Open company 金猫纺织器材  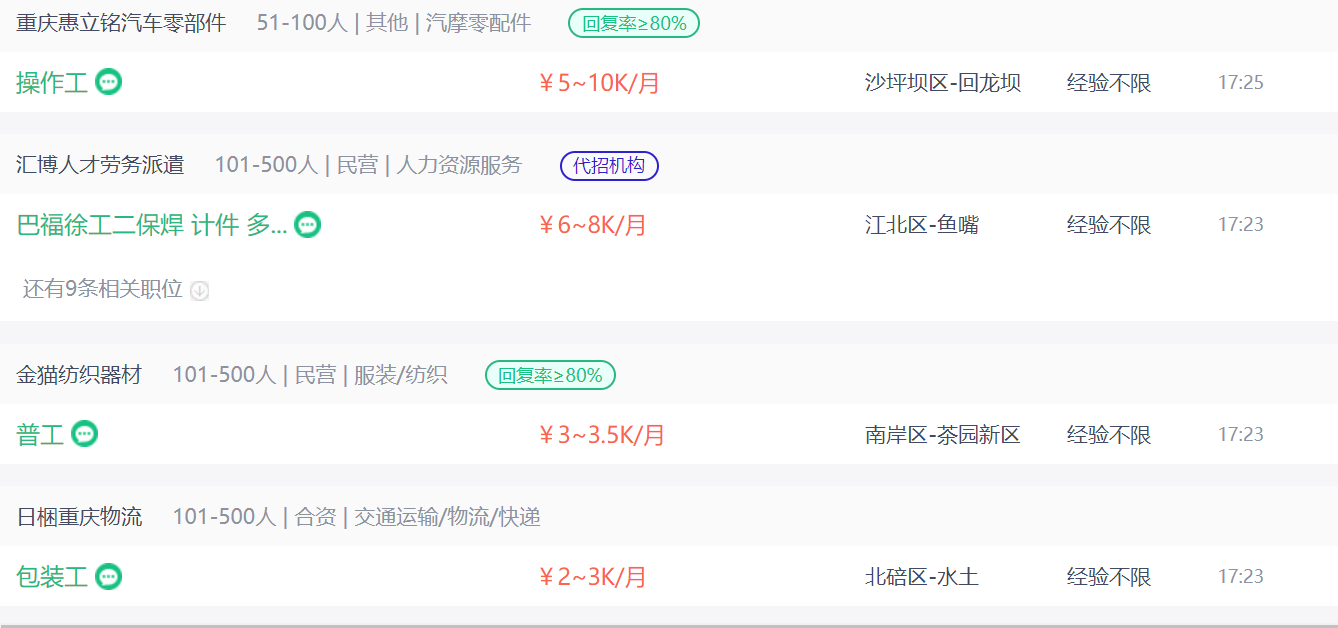[79, 375]
